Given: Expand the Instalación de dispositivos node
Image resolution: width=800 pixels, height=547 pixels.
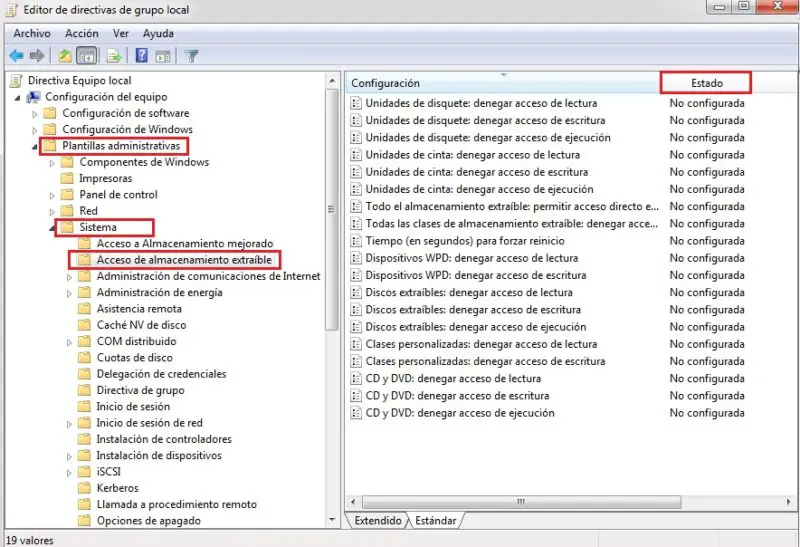Looking at the screenshot, I should [69, 456].
